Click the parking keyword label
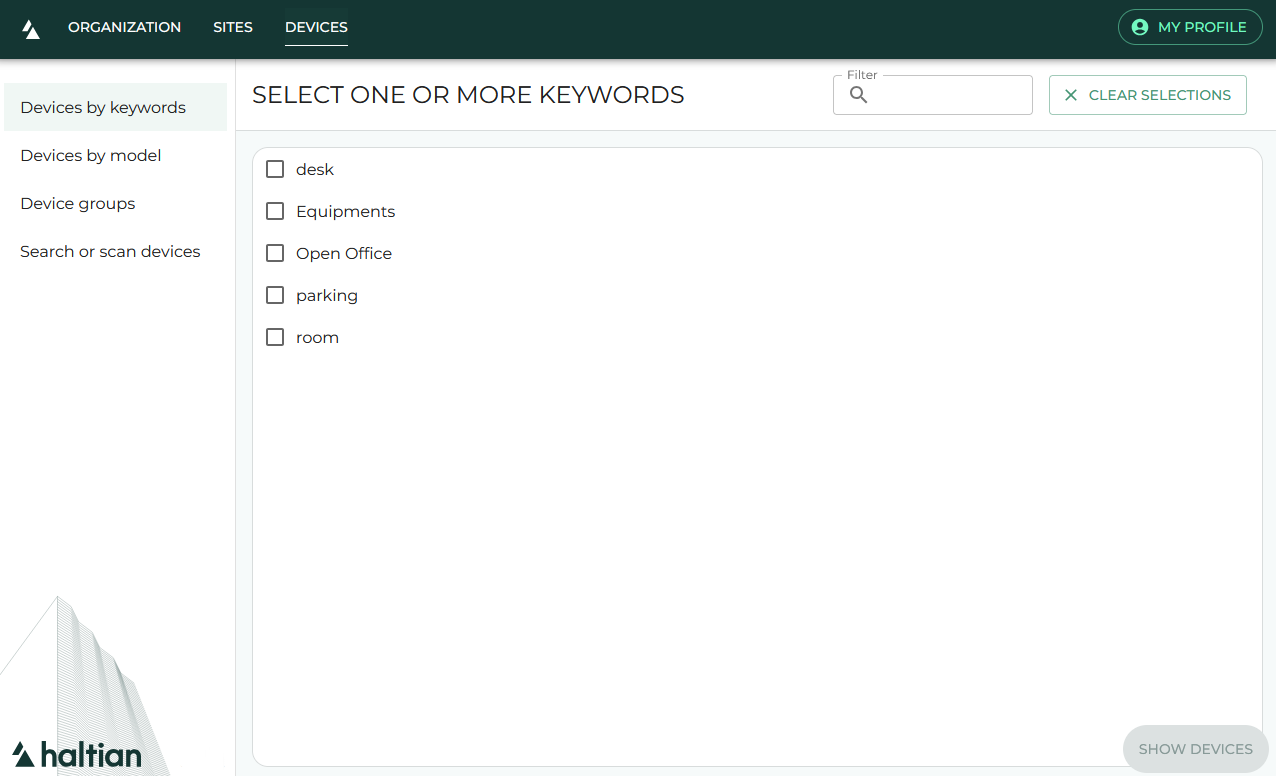Viewport: 1276px width, 776px height. click(x=327, y=295)
